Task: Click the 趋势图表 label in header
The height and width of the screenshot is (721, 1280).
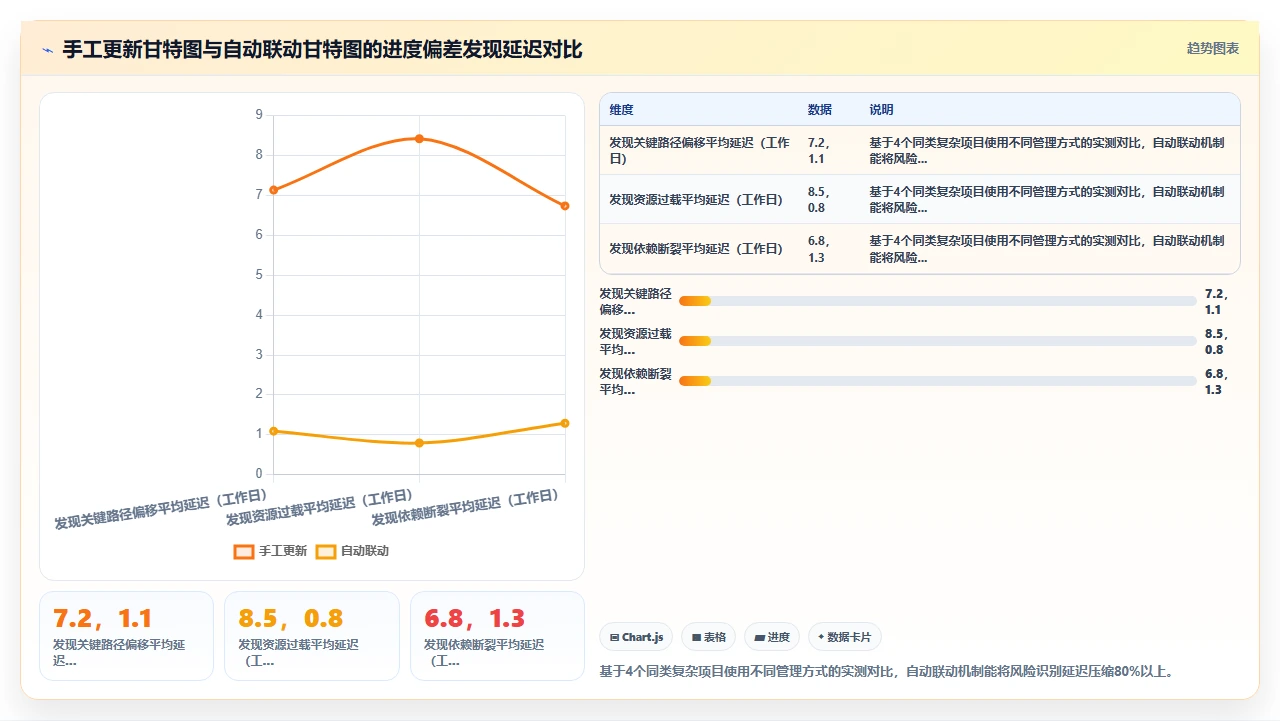Action: (x=1213, y=48)
